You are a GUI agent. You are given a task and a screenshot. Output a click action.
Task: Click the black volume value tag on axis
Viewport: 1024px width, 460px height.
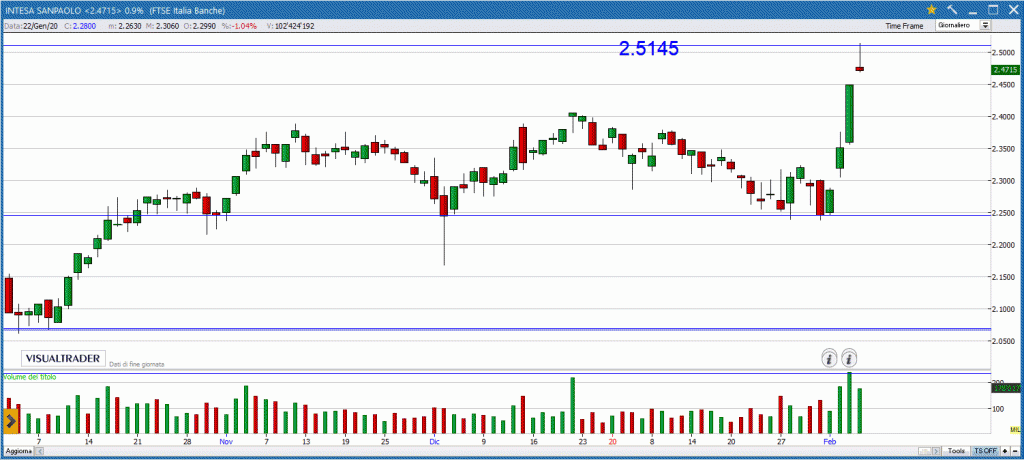(x=1006, y=388)
